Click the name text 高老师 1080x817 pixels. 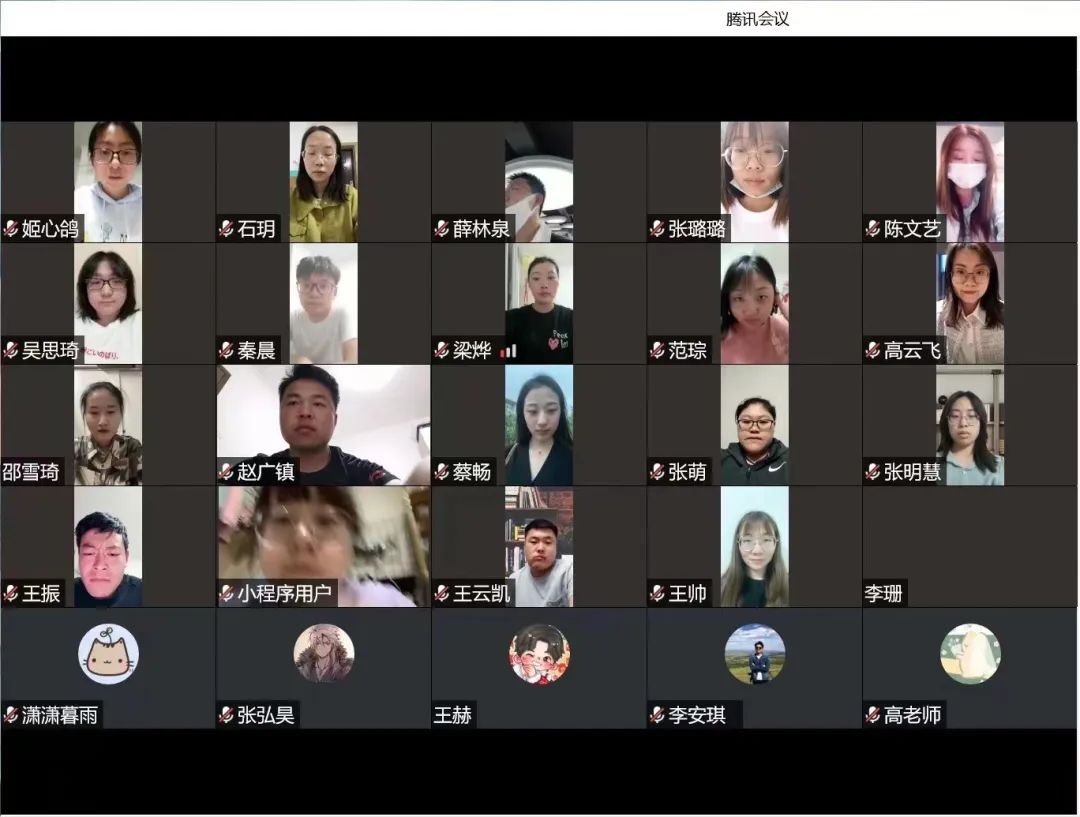913,715
